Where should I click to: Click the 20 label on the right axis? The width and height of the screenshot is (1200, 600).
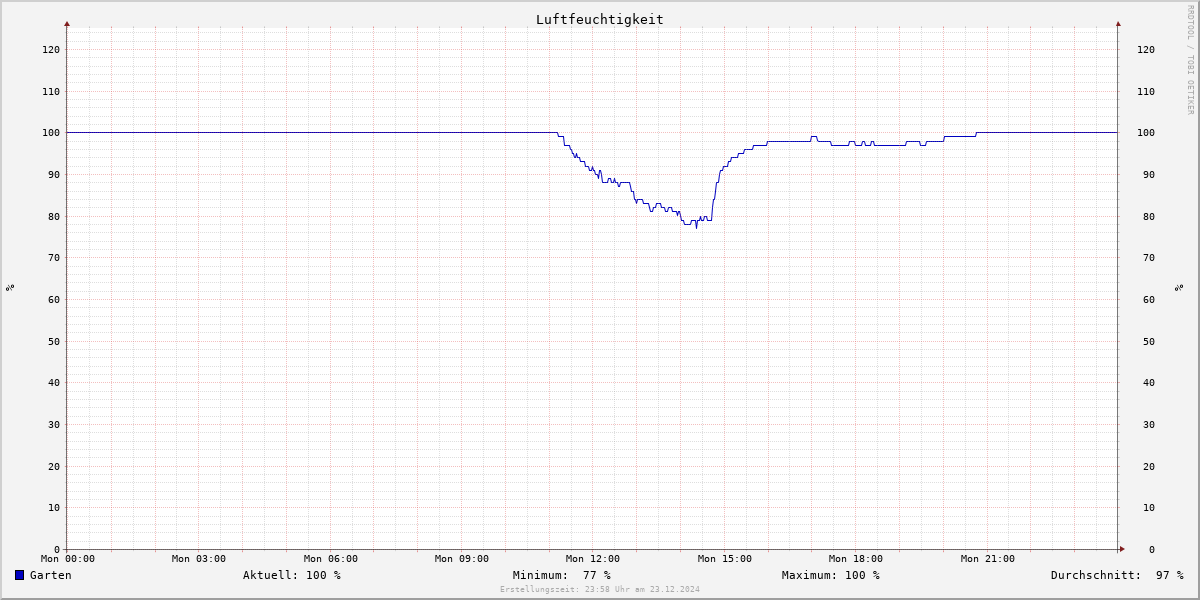1149,466
